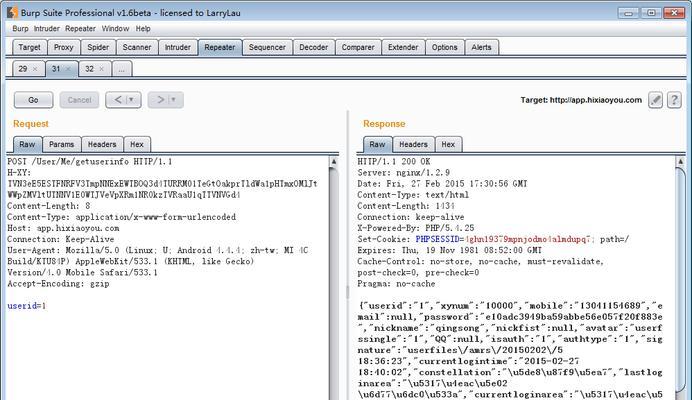Send the request with Go
The width and height of the screenshot is (692, 400).
(34, 100)
